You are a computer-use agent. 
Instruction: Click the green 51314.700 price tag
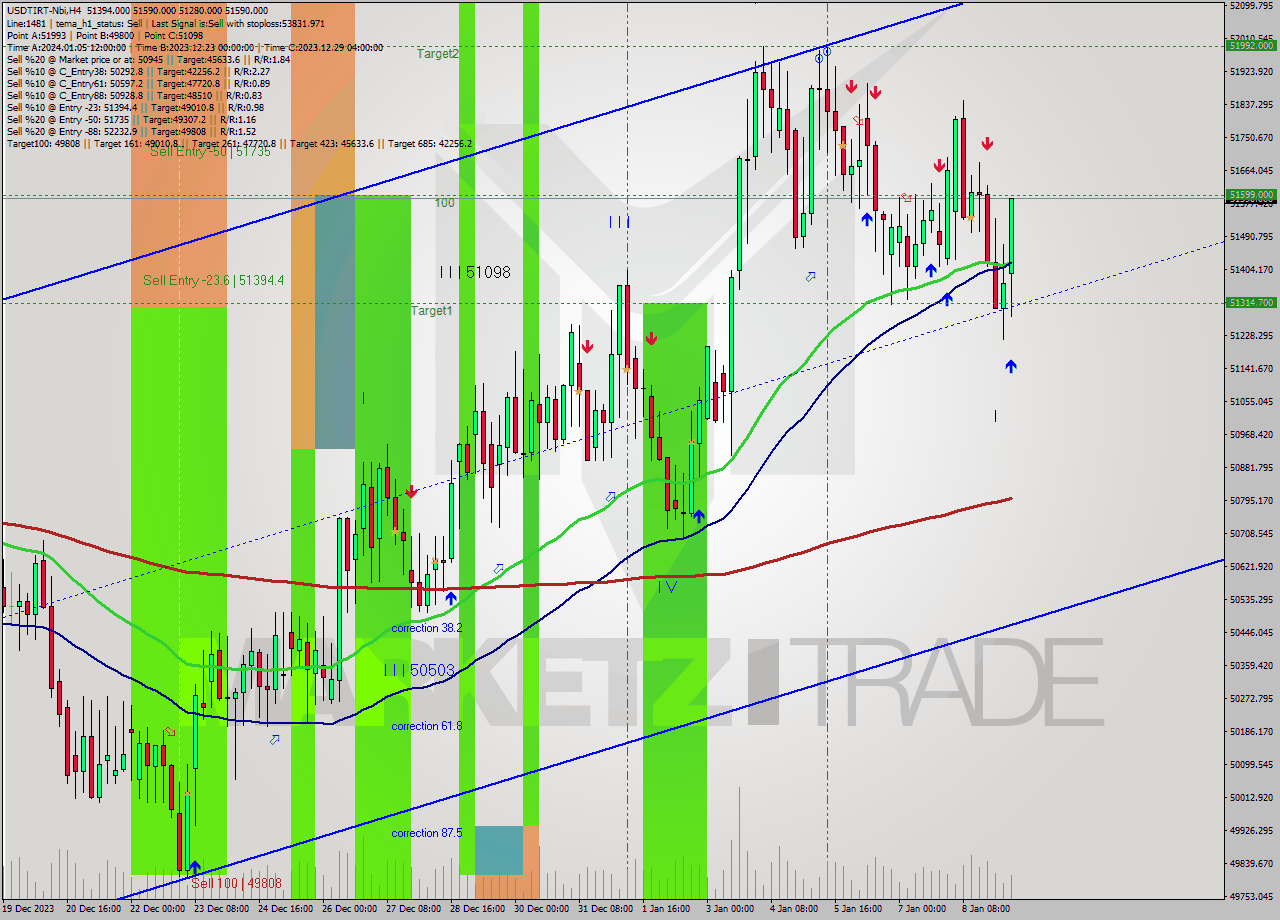[1251, 302]
